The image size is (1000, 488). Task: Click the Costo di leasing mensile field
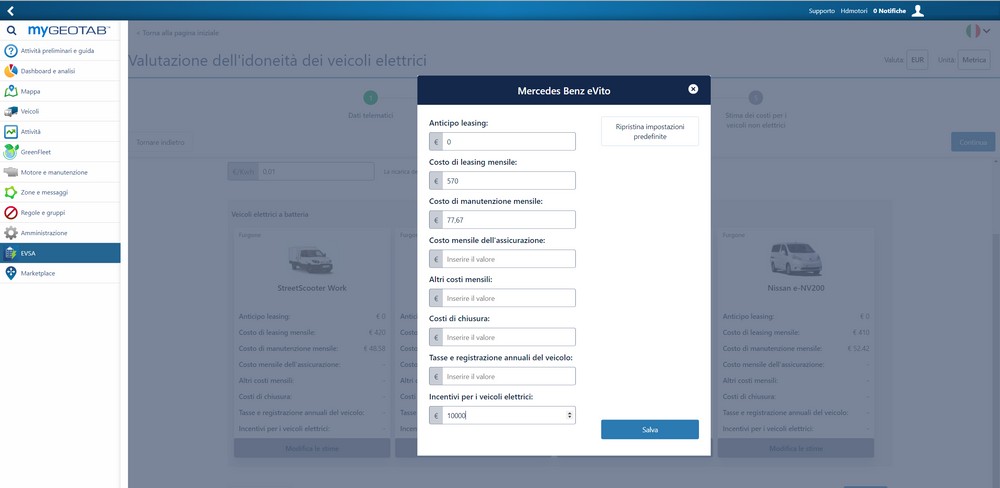tap(509, 181)
